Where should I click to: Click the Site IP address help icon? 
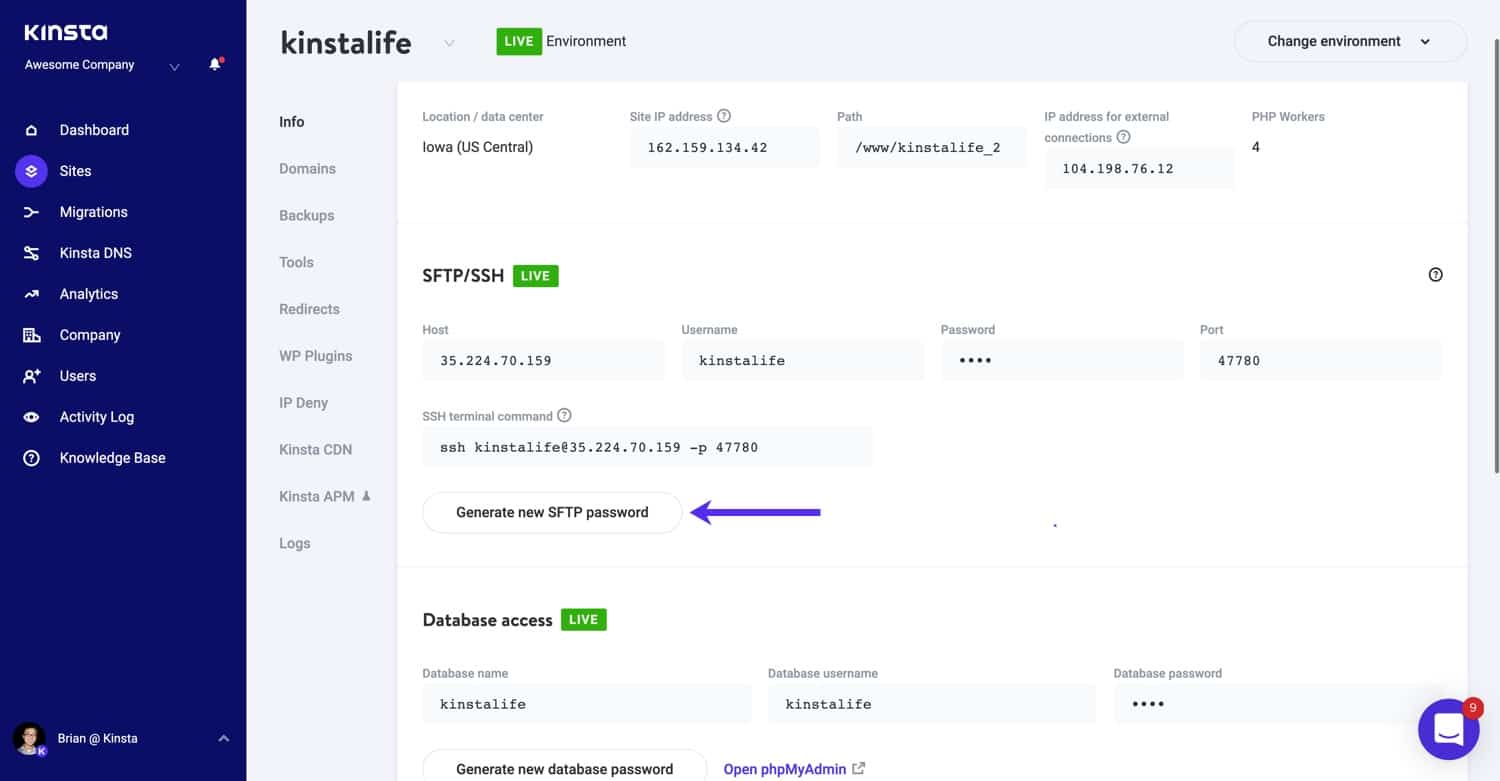pyautogui.click(x=724, y=116)
